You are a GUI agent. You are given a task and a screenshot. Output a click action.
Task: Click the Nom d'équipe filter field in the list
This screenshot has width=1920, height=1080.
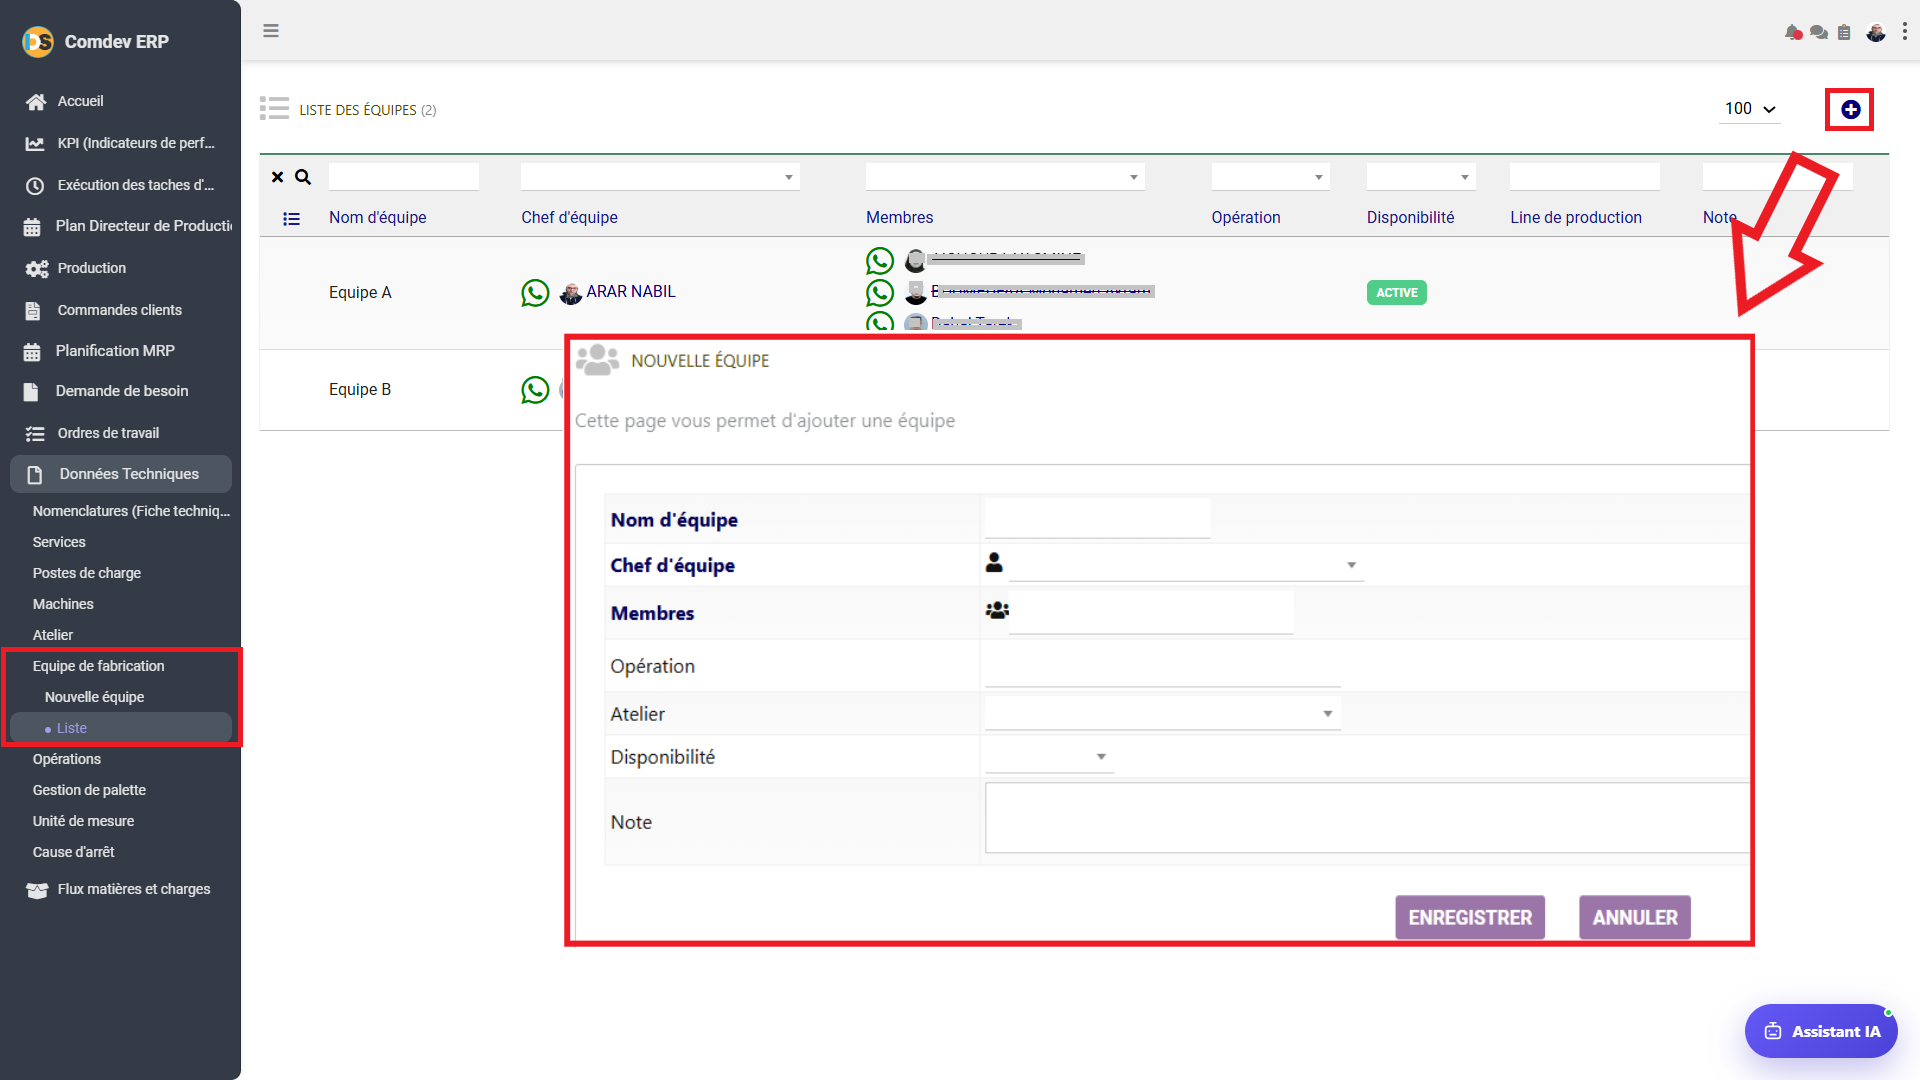coord(404,177)
